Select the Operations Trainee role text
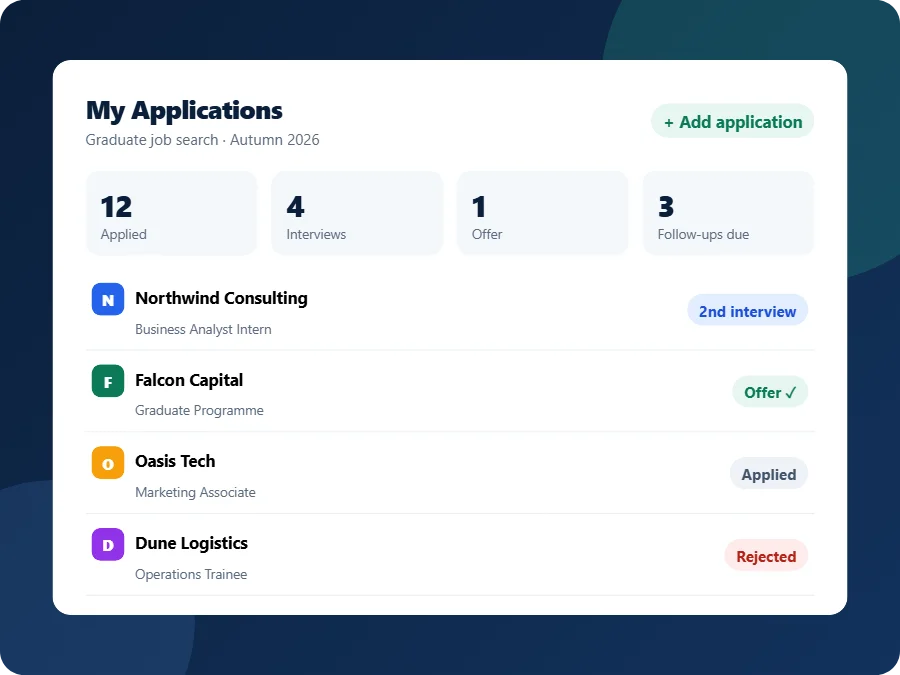900x675 pixels. click(191, 575)
